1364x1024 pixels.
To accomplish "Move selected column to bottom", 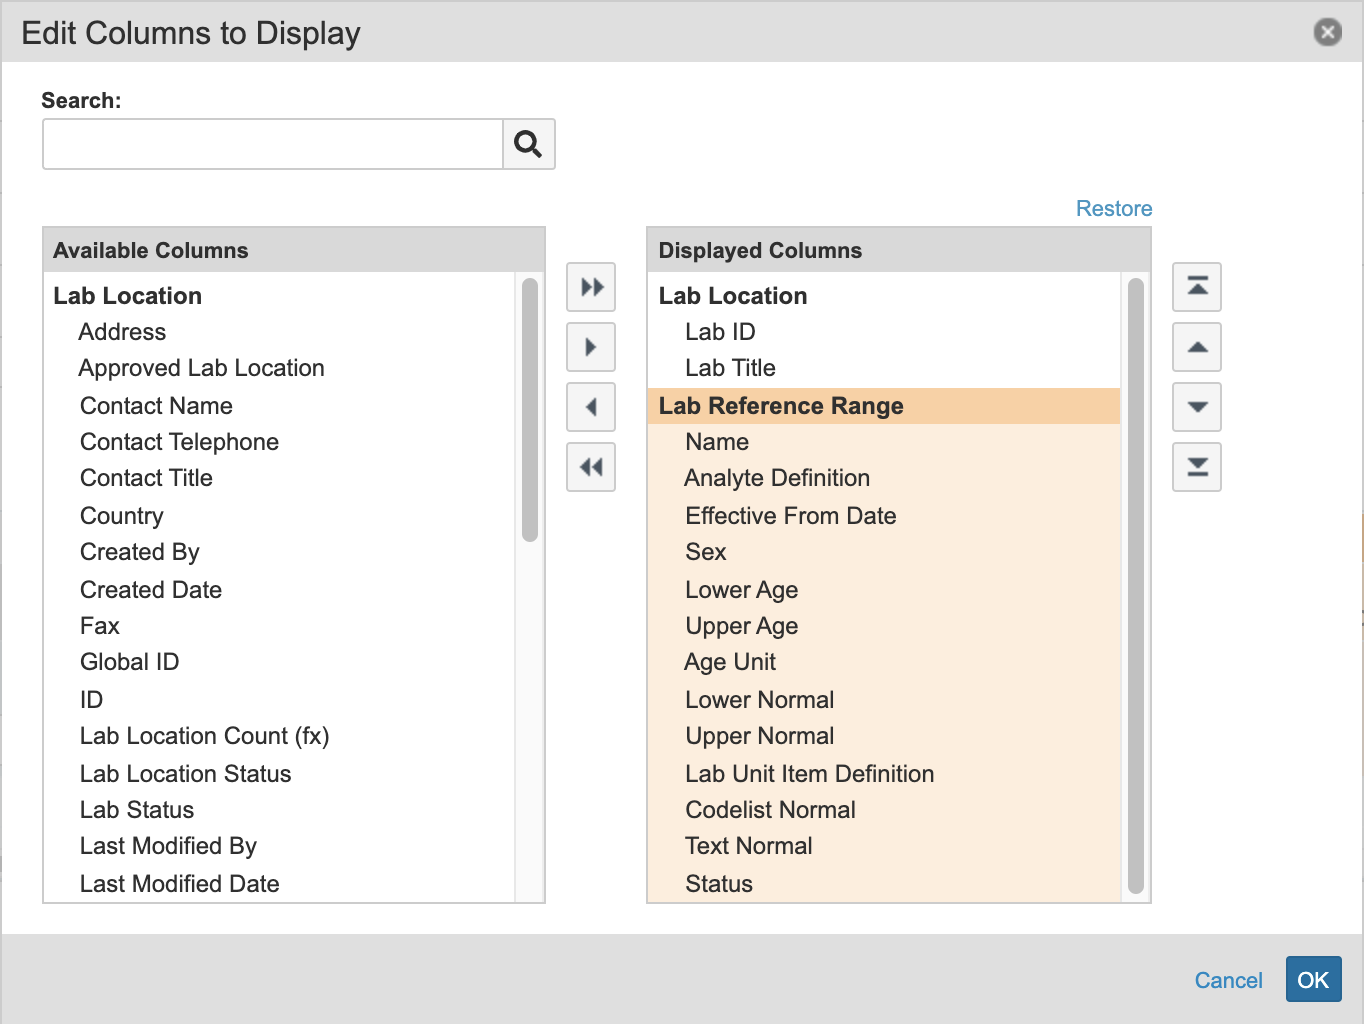I will click(x=1197, y=467).
